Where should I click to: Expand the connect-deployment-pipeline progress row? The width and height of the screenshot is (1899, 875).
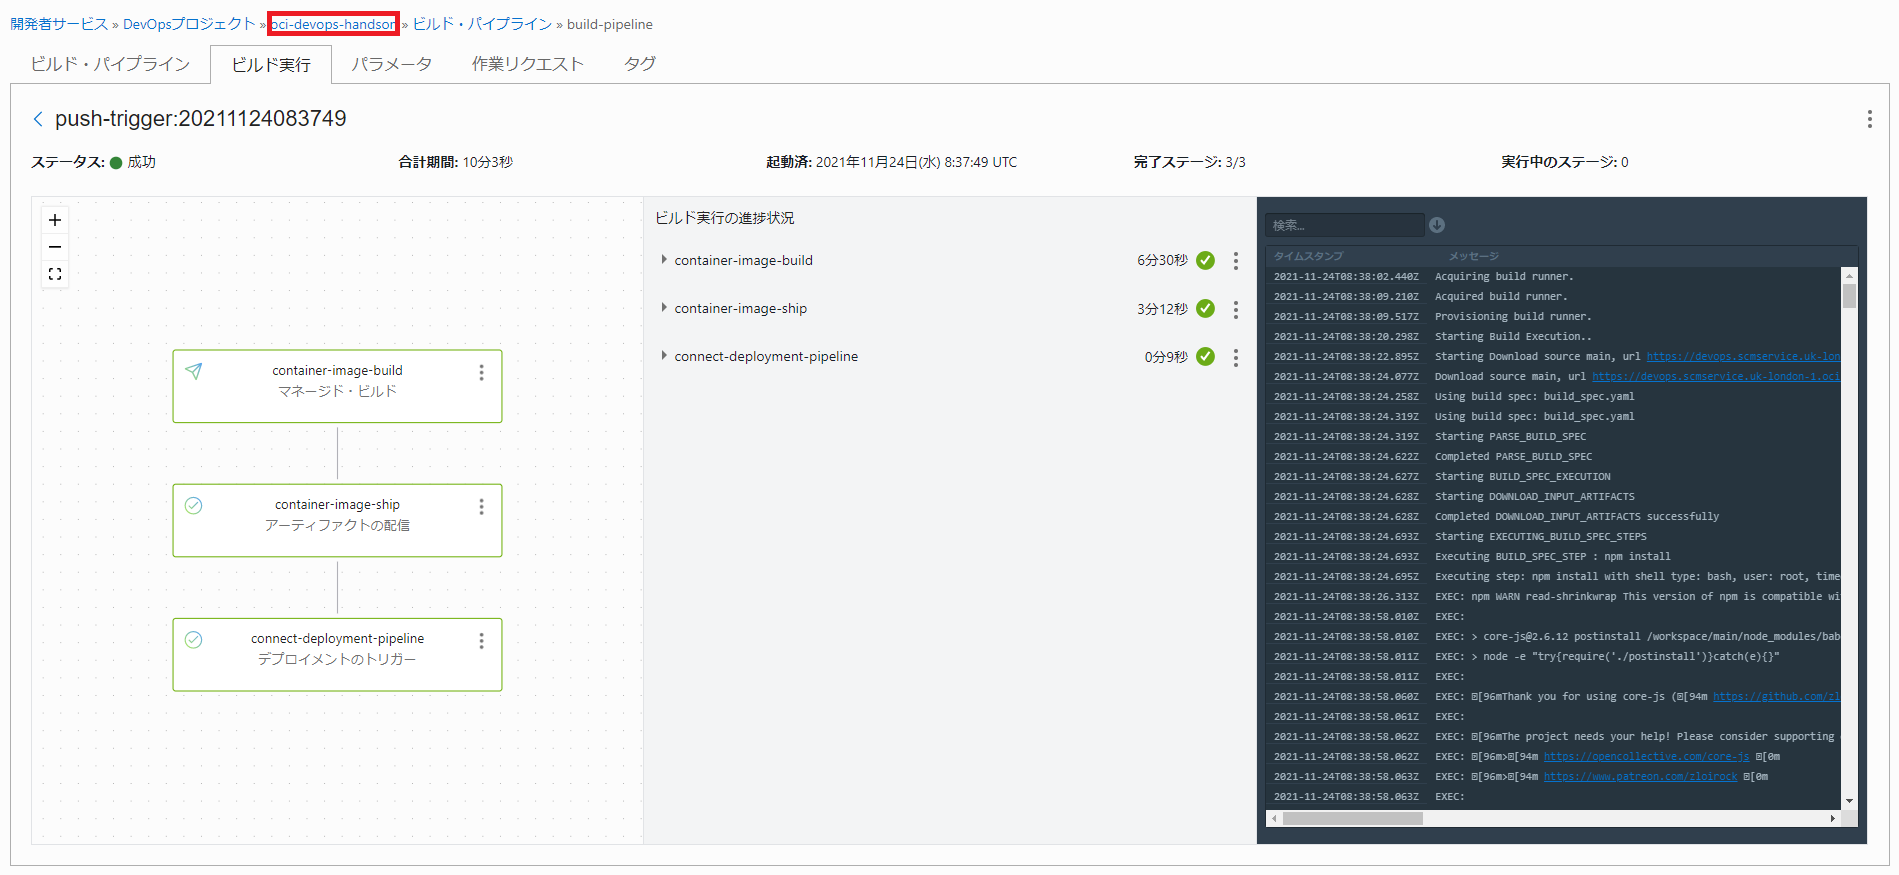(664, 356)
